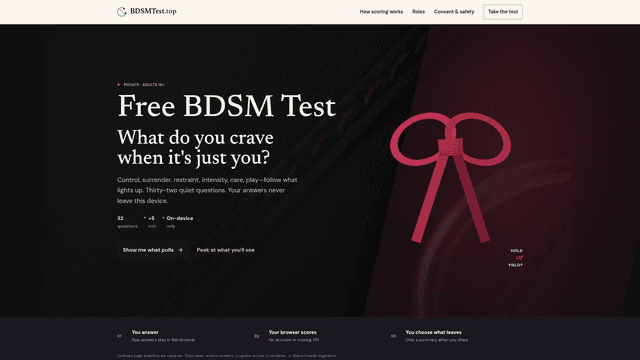Click the ~5 min stat
The height and width of the screenshot is (360, 640).
pos(152,222)
